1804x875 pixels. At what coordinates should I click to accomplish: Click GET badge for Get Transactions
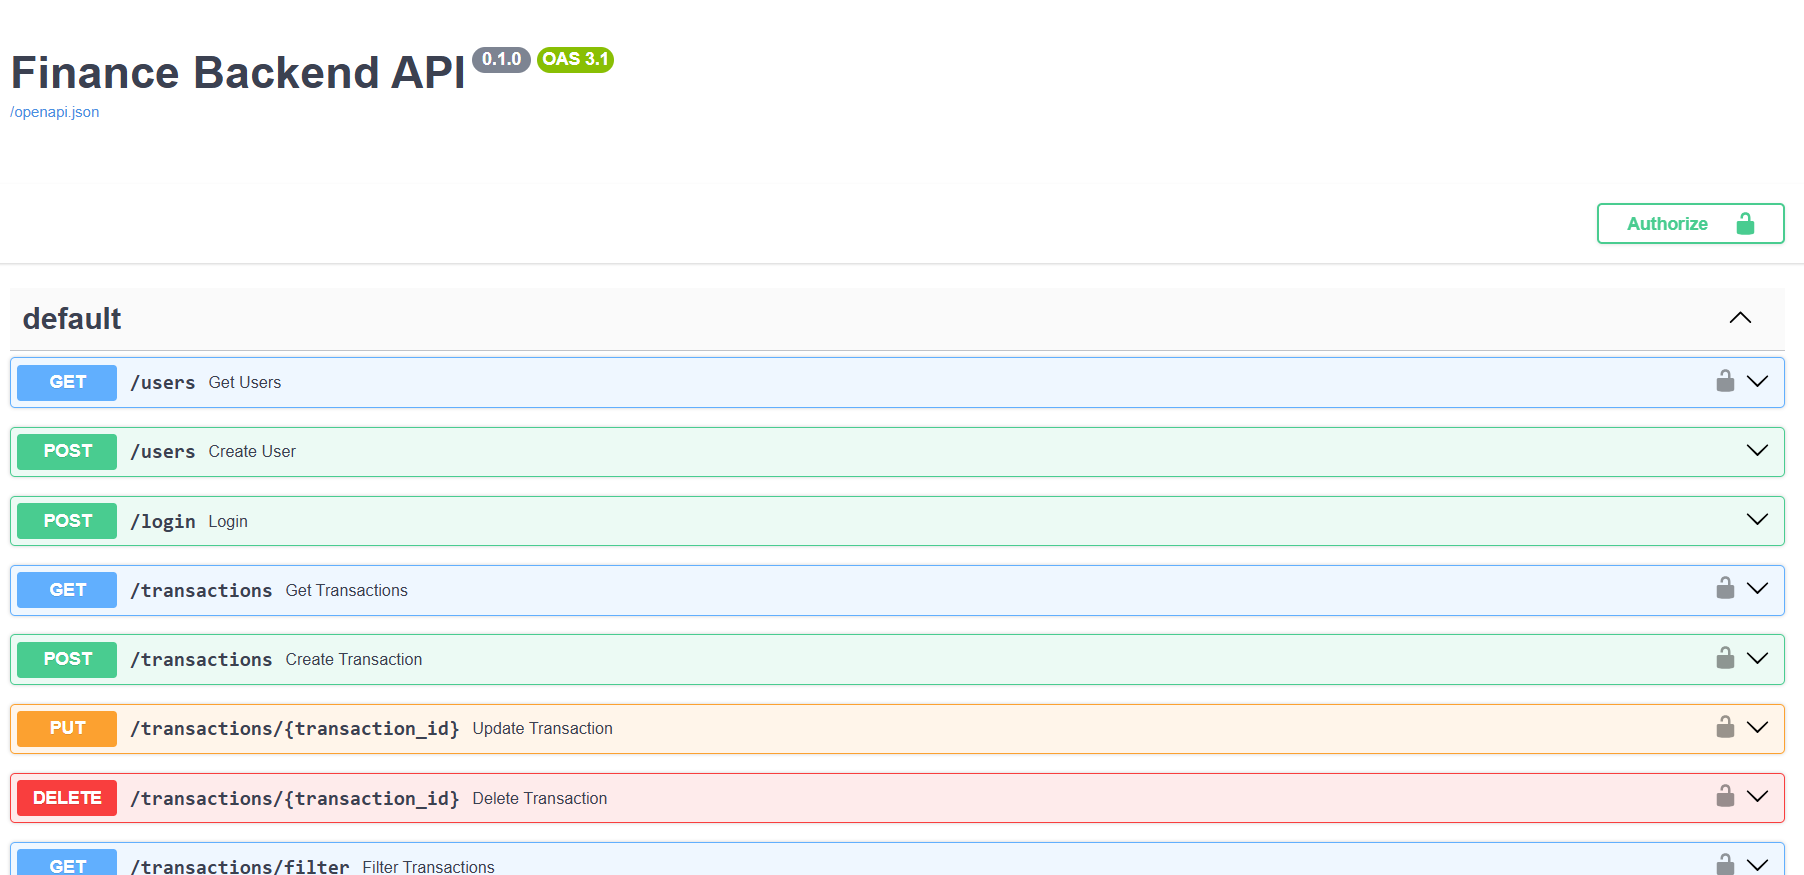point(67,590)
